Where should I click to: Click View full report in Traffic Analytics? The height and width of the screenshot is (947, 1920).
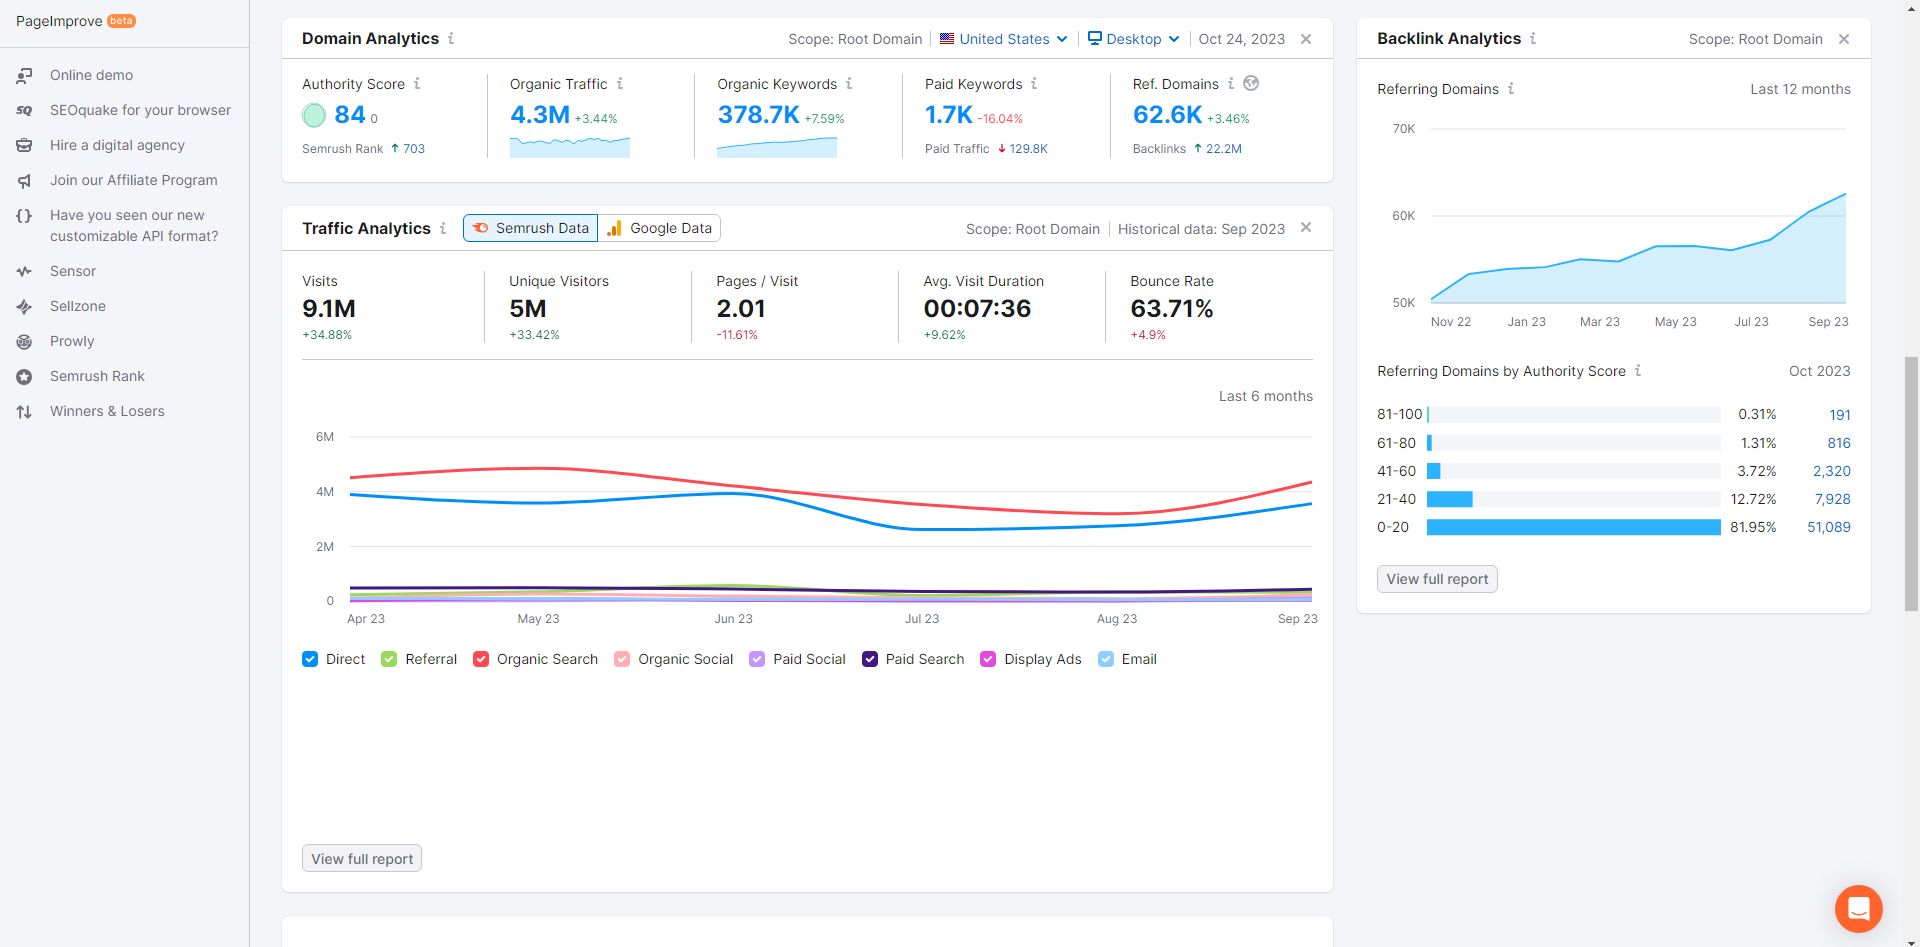click(362, 859)
